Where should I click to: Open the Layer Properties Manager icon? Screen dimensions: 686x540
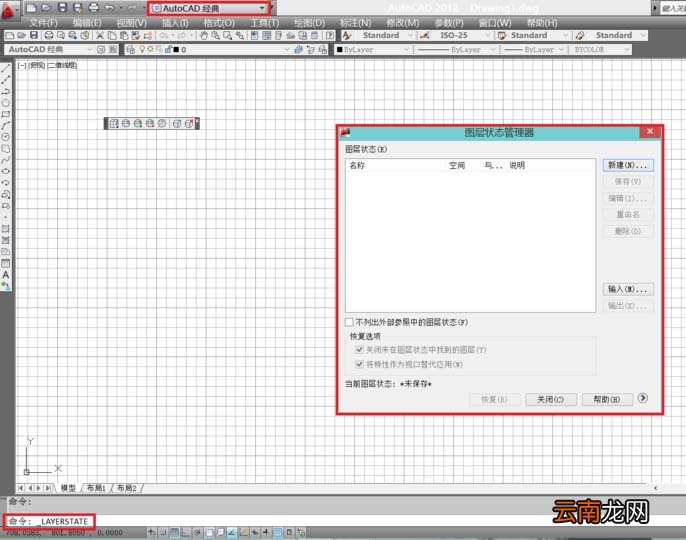[x=130, y=50]
